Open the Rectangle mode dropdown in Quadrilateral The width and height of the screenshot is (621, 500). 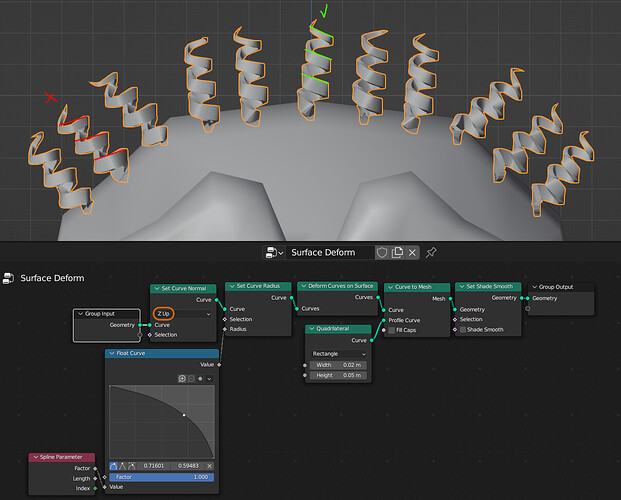pyautogui.click(x=338, y=354)
